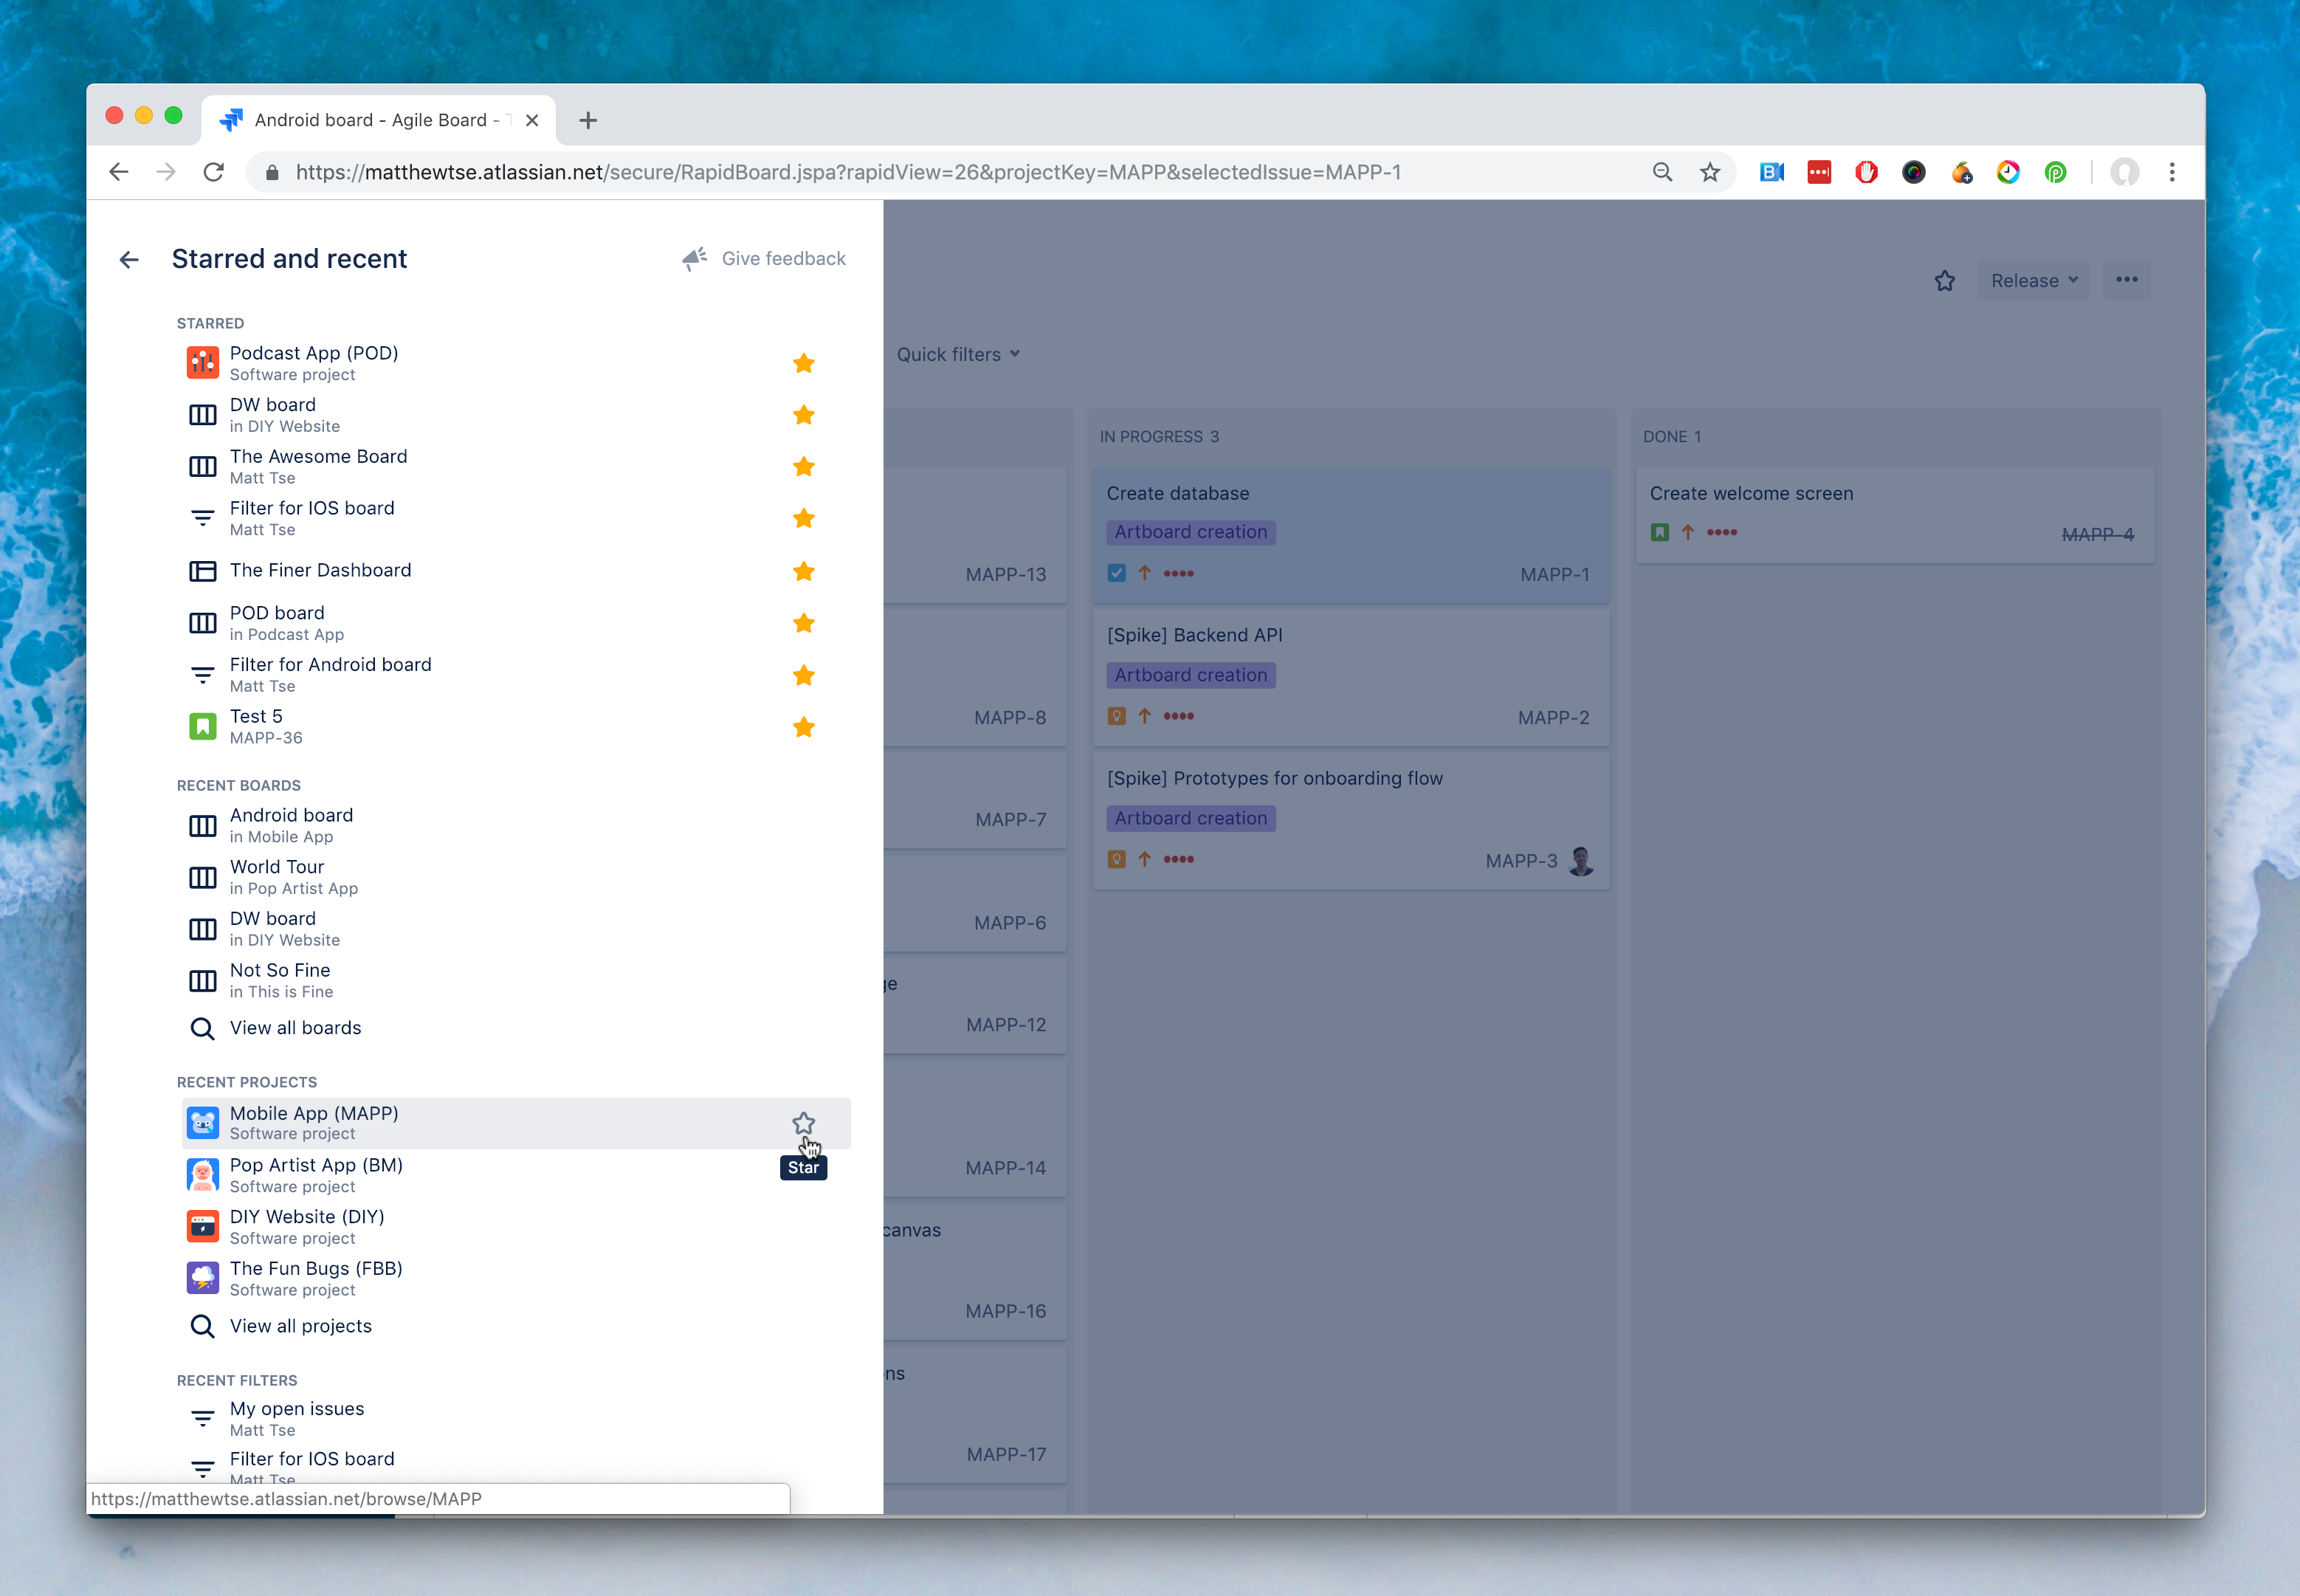Click the Podcast App project icon
This screenshot has width=2300, height=1596.
(203, 363)
